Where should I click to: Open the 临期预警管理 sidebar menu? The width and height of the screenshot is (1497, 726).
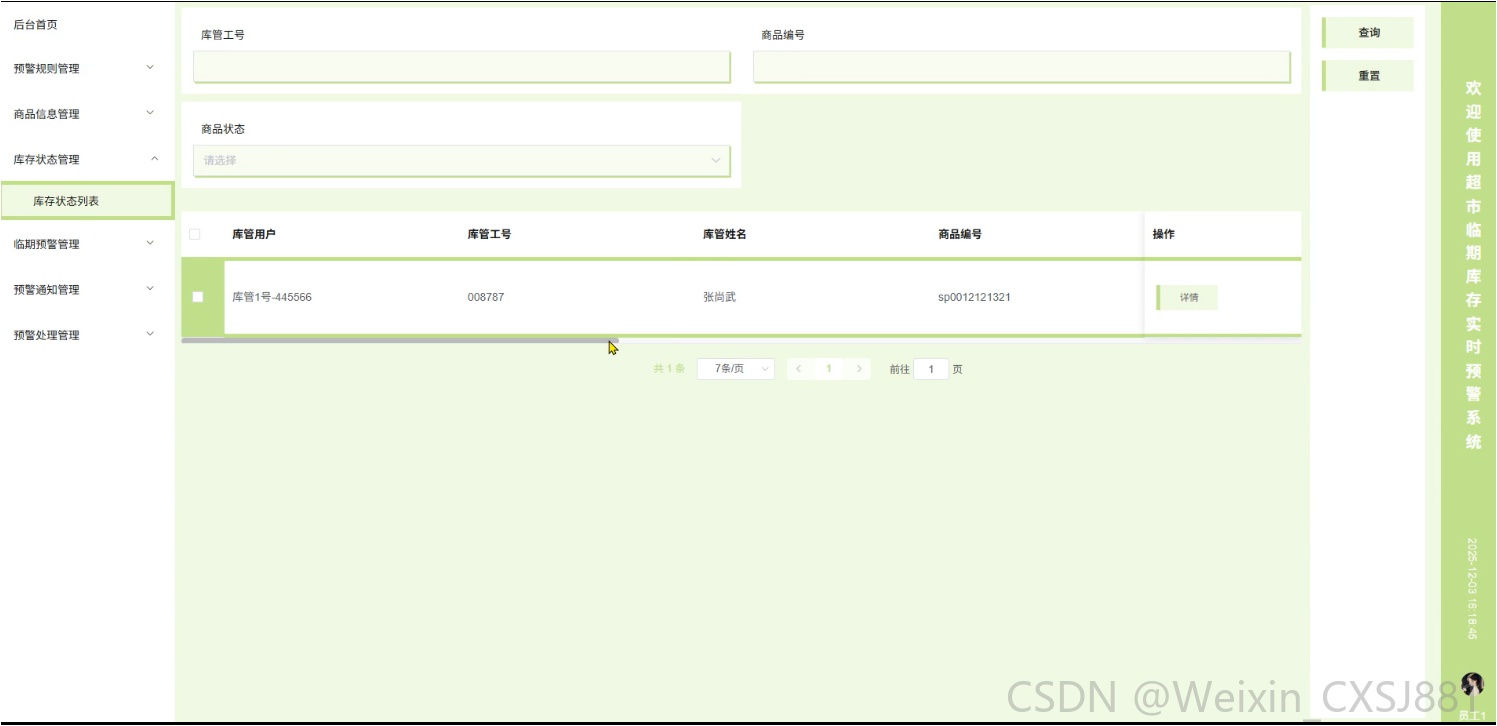tap(87, 244)
